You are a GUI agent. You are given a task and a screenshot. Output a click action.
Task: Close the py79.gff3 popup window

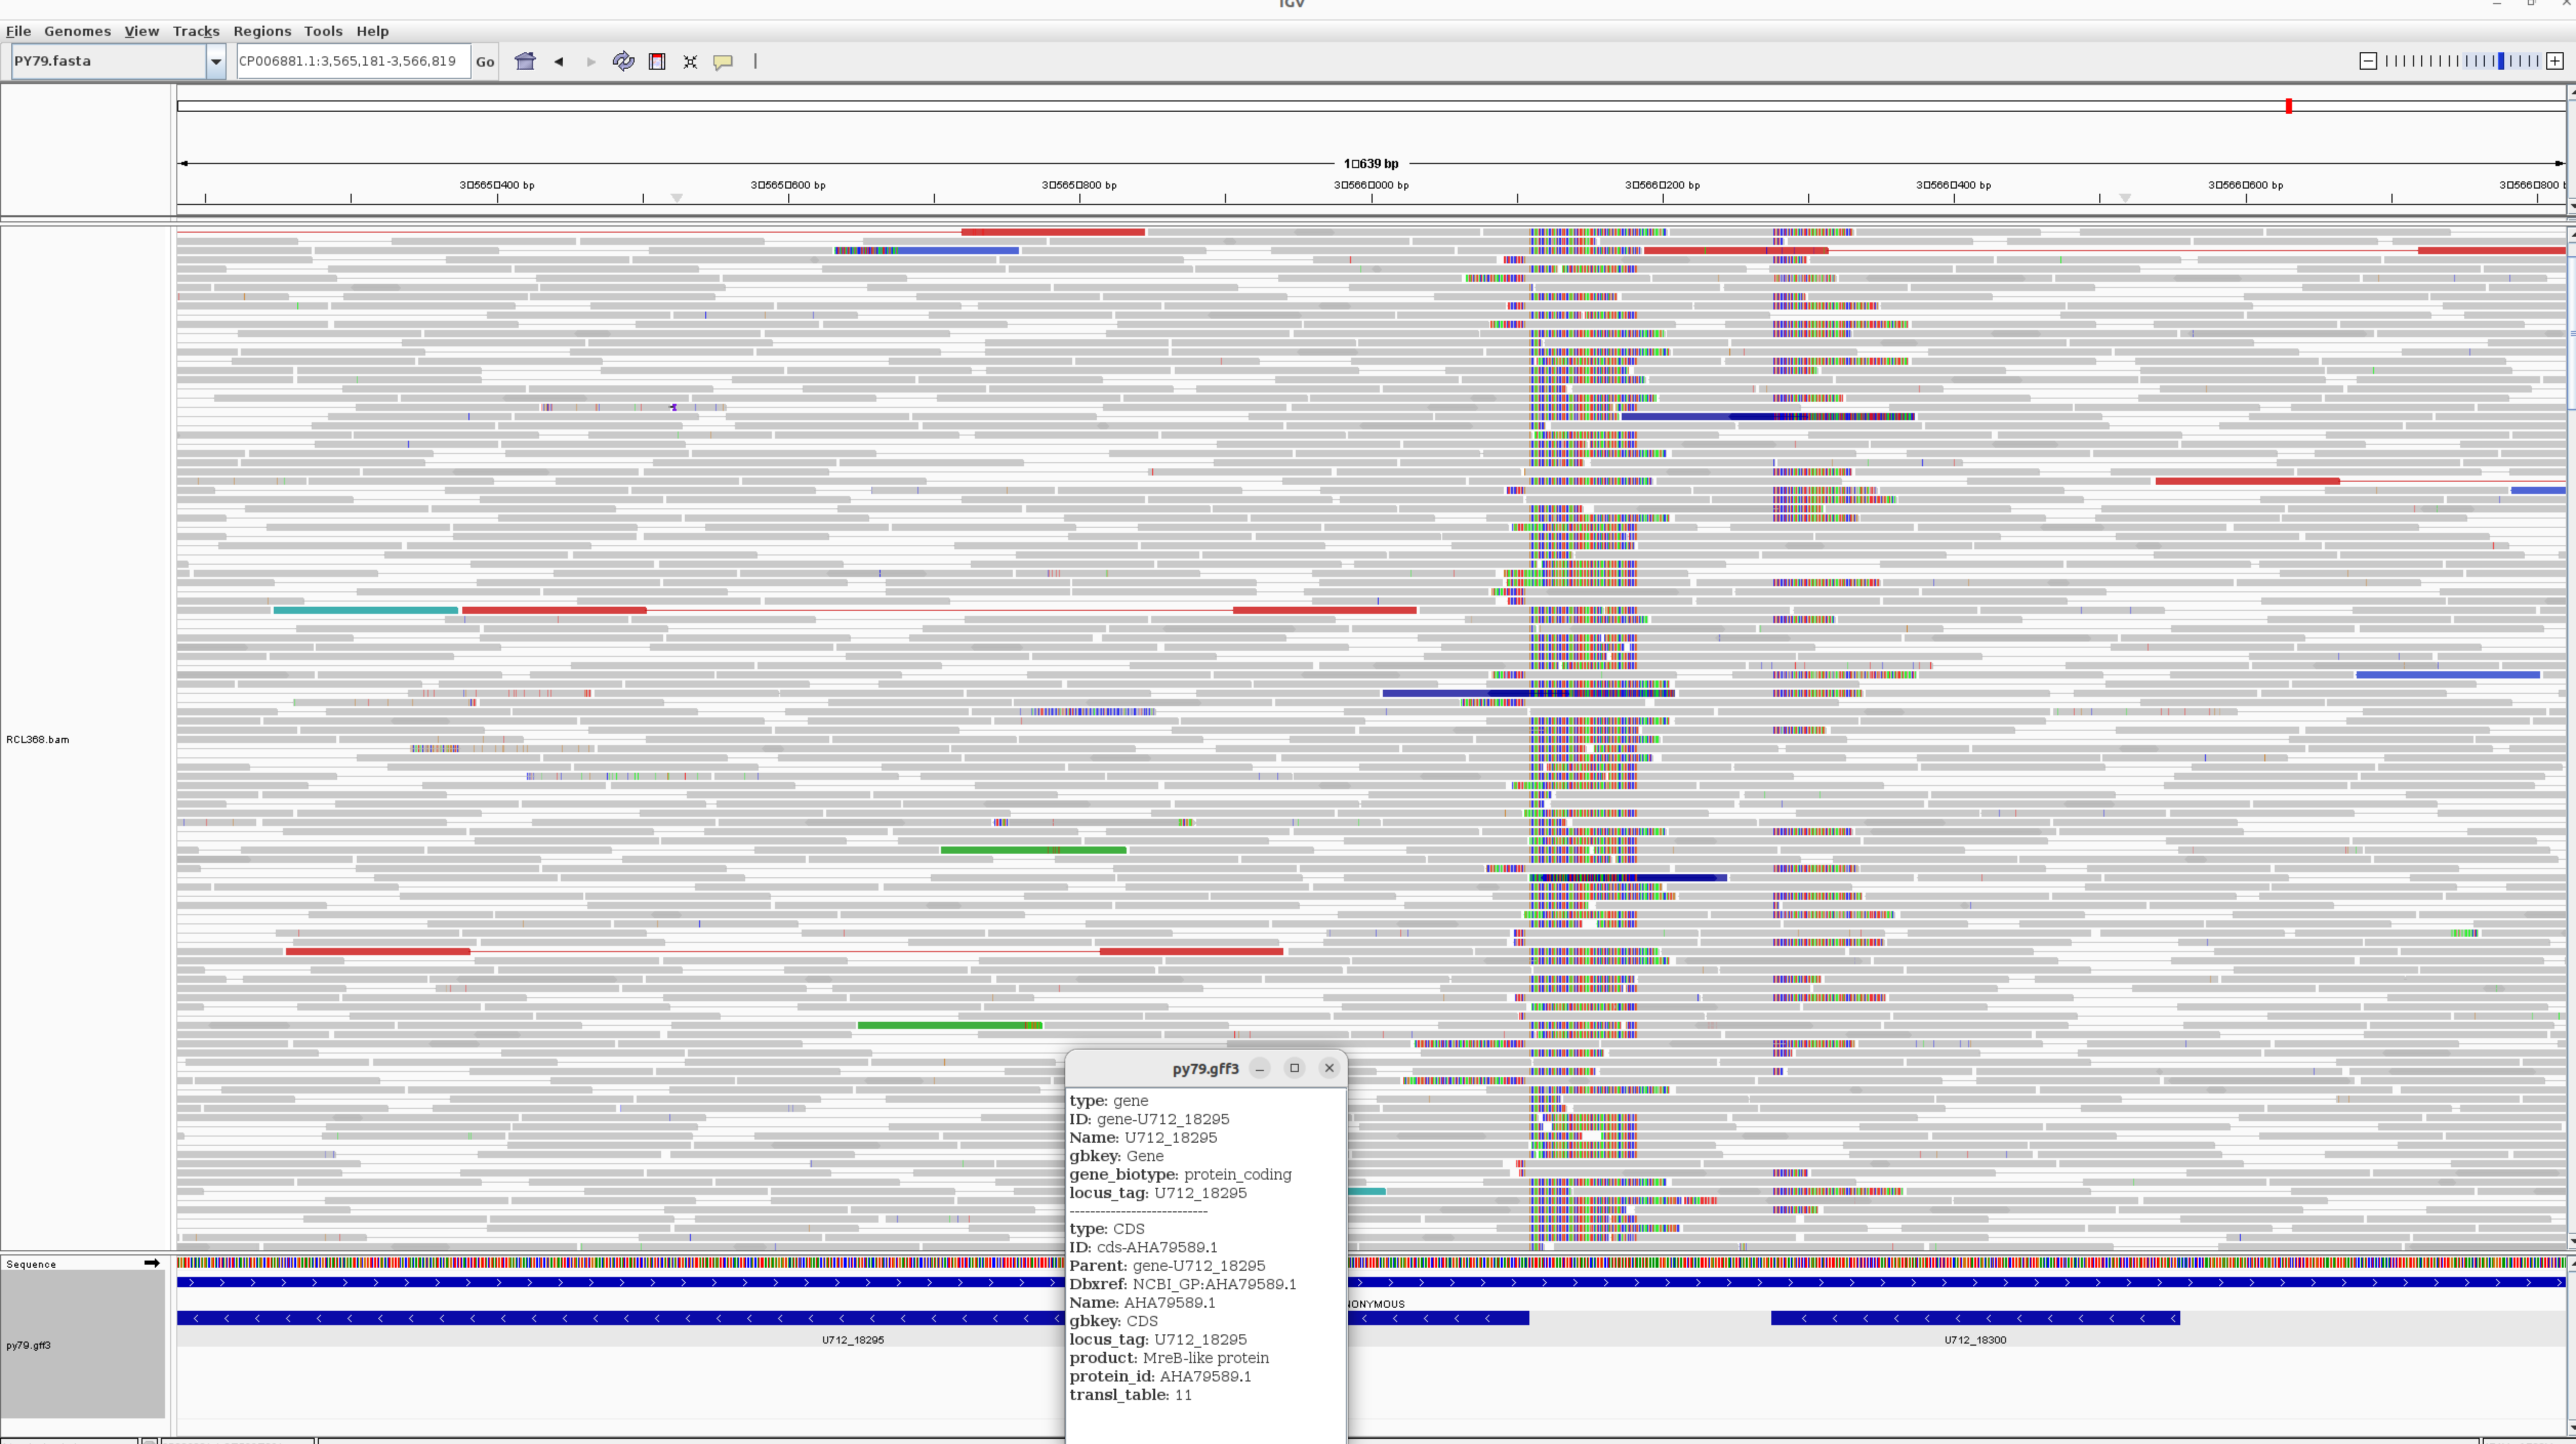tap(1329, 1068)
